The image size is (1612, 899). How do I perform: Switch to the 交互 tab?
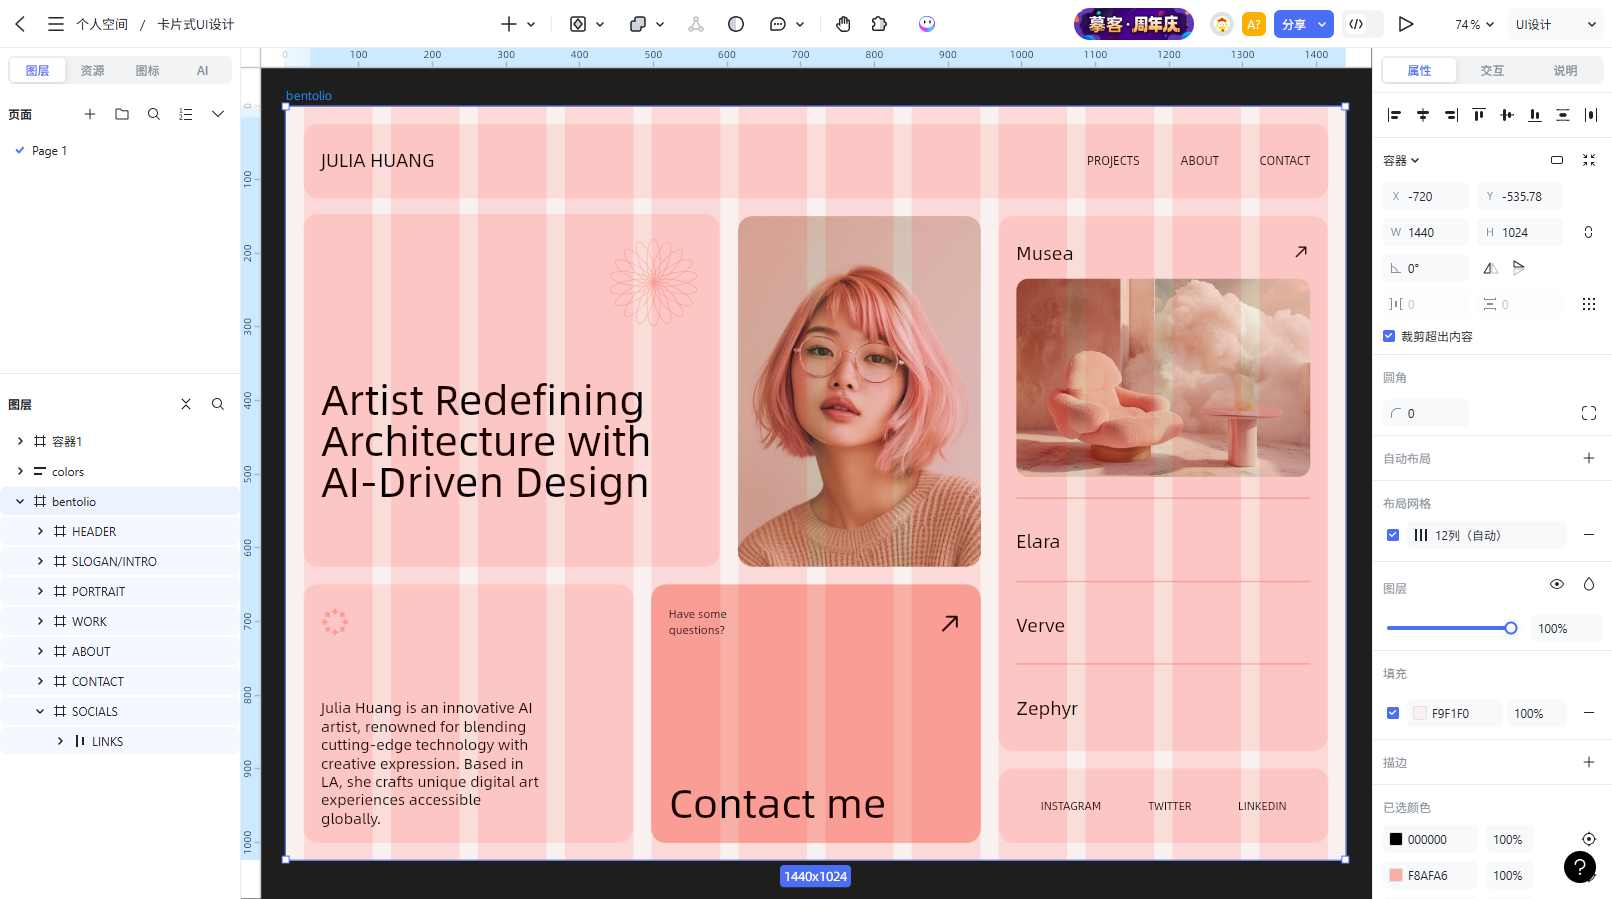pyautogui.click(x=1492, y=70)
